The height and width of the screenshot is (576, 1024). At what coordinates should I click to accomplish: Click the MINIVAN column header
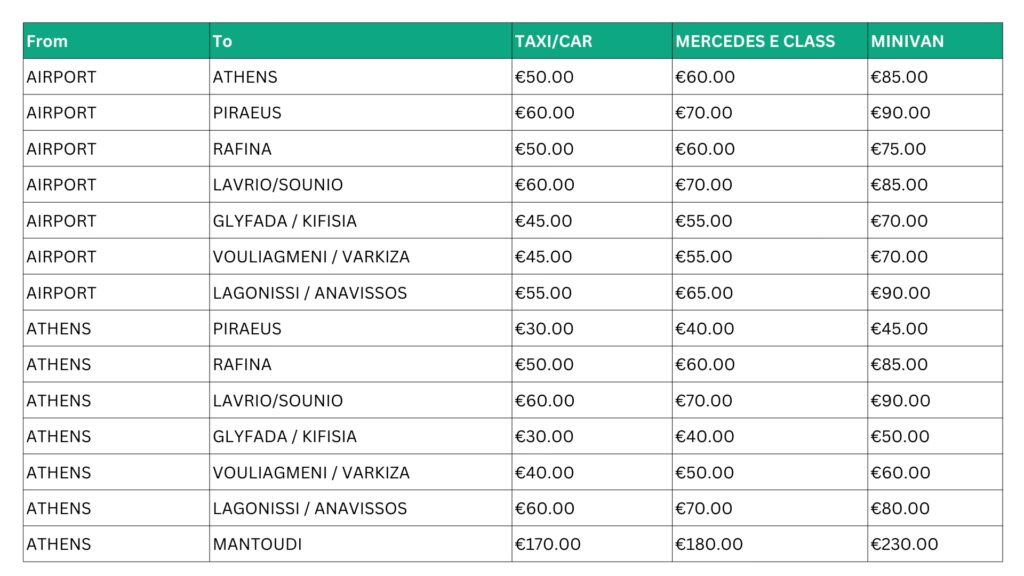pos(907,41)
